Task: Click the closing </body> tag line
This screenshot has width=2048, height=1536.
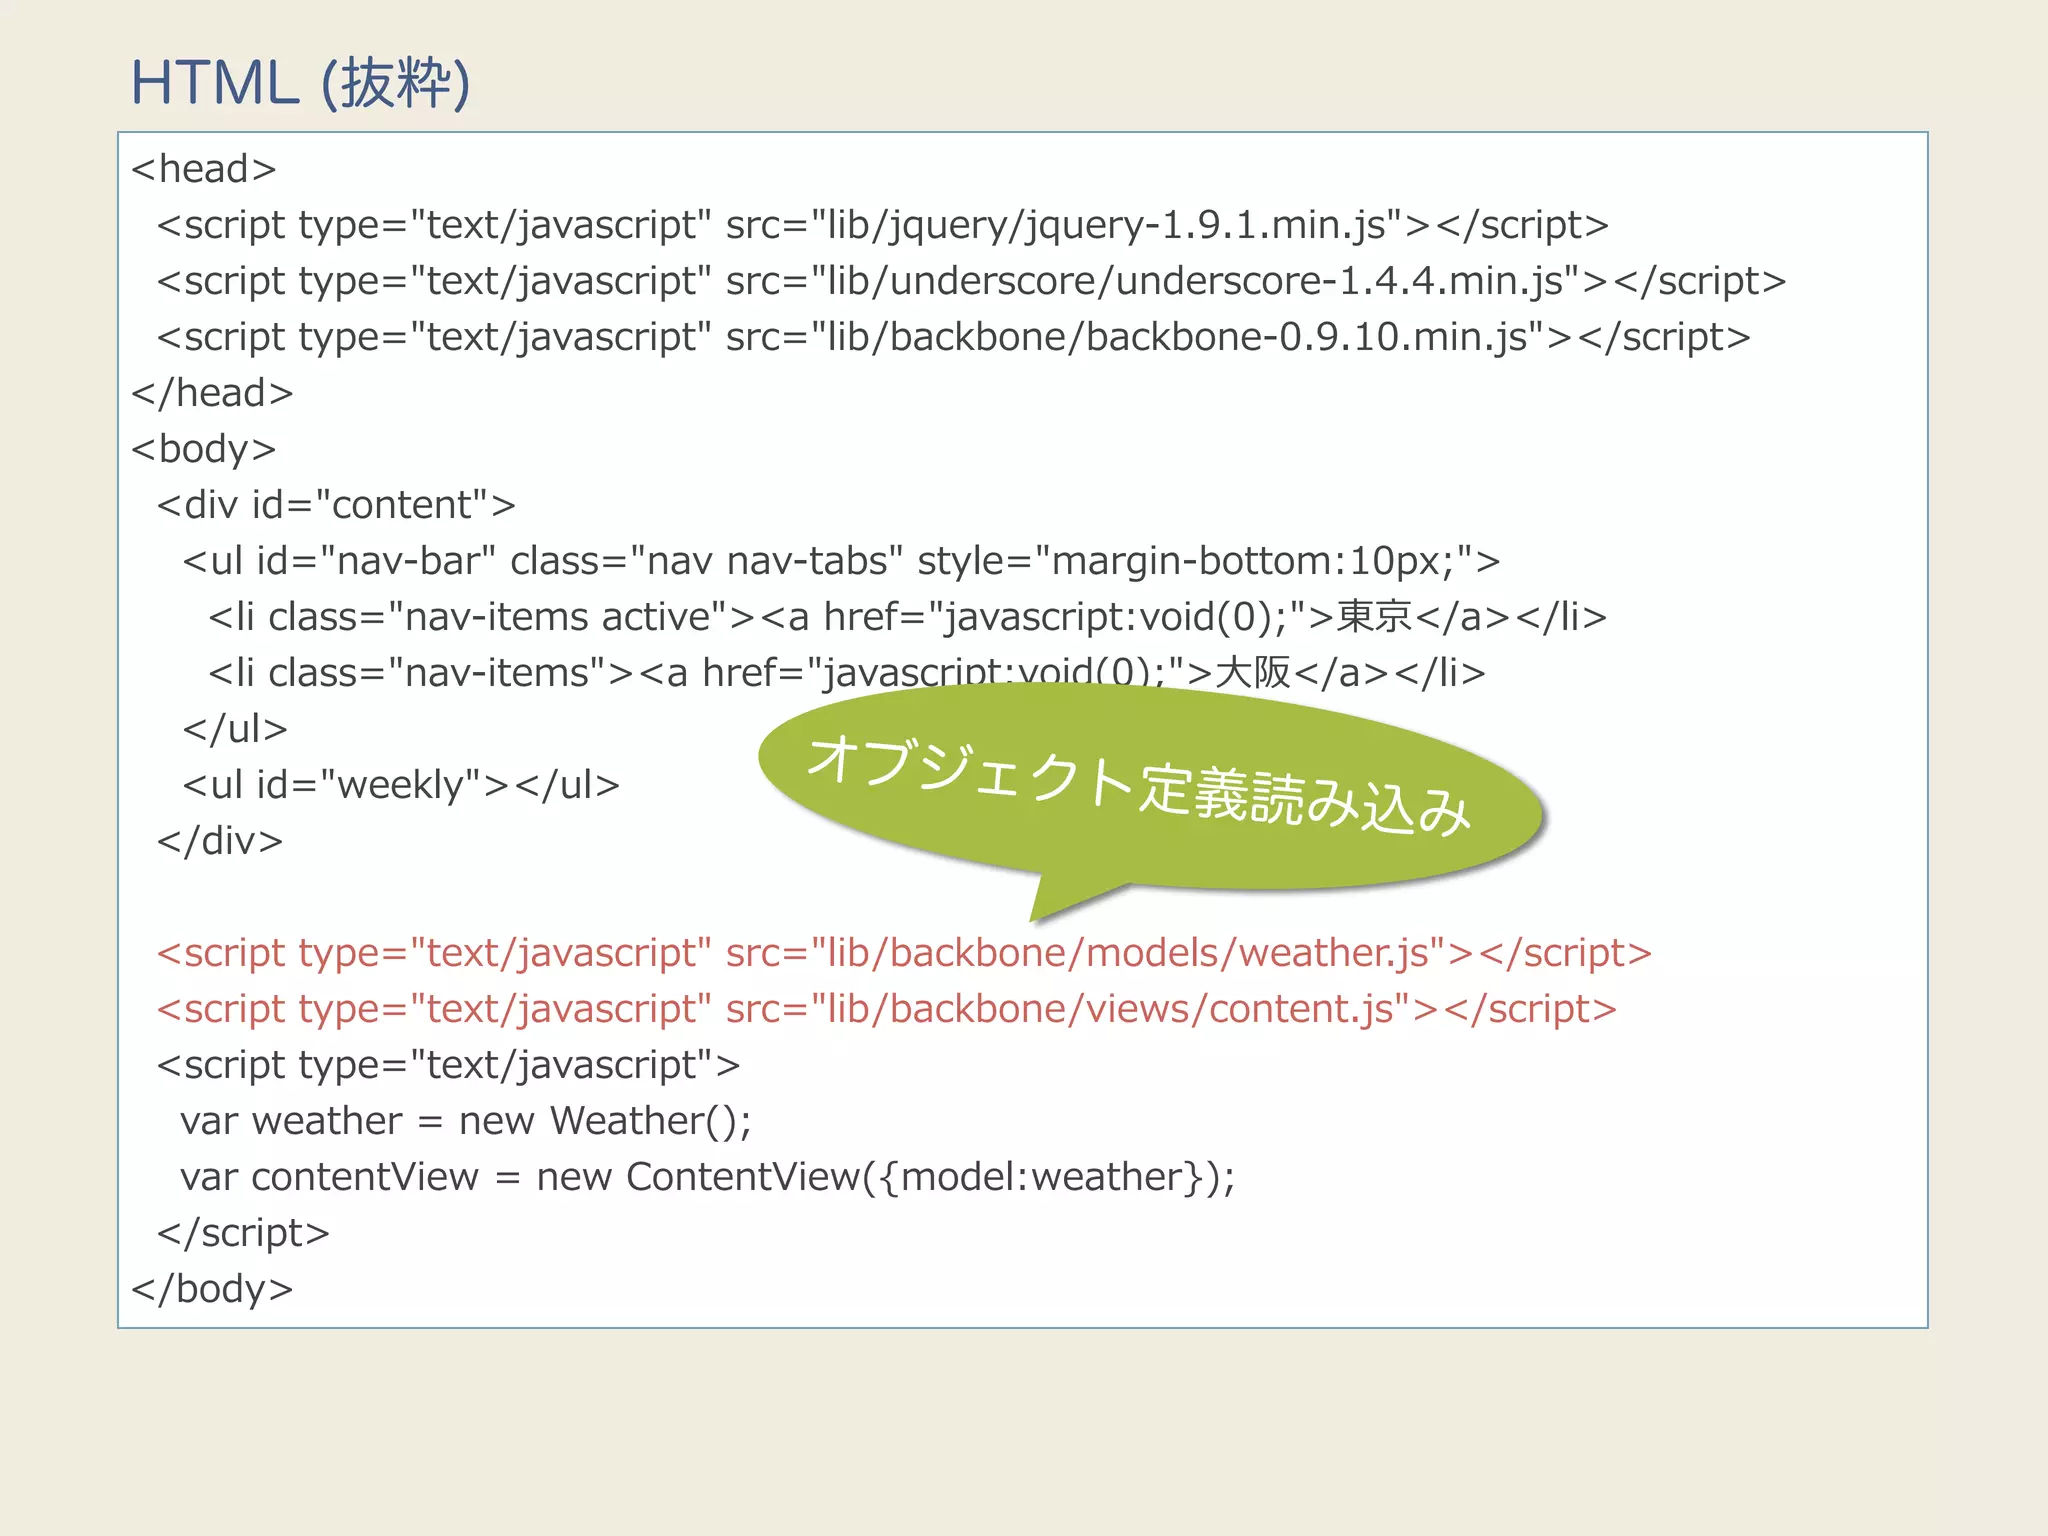Action: click(x=212, y=1290)
